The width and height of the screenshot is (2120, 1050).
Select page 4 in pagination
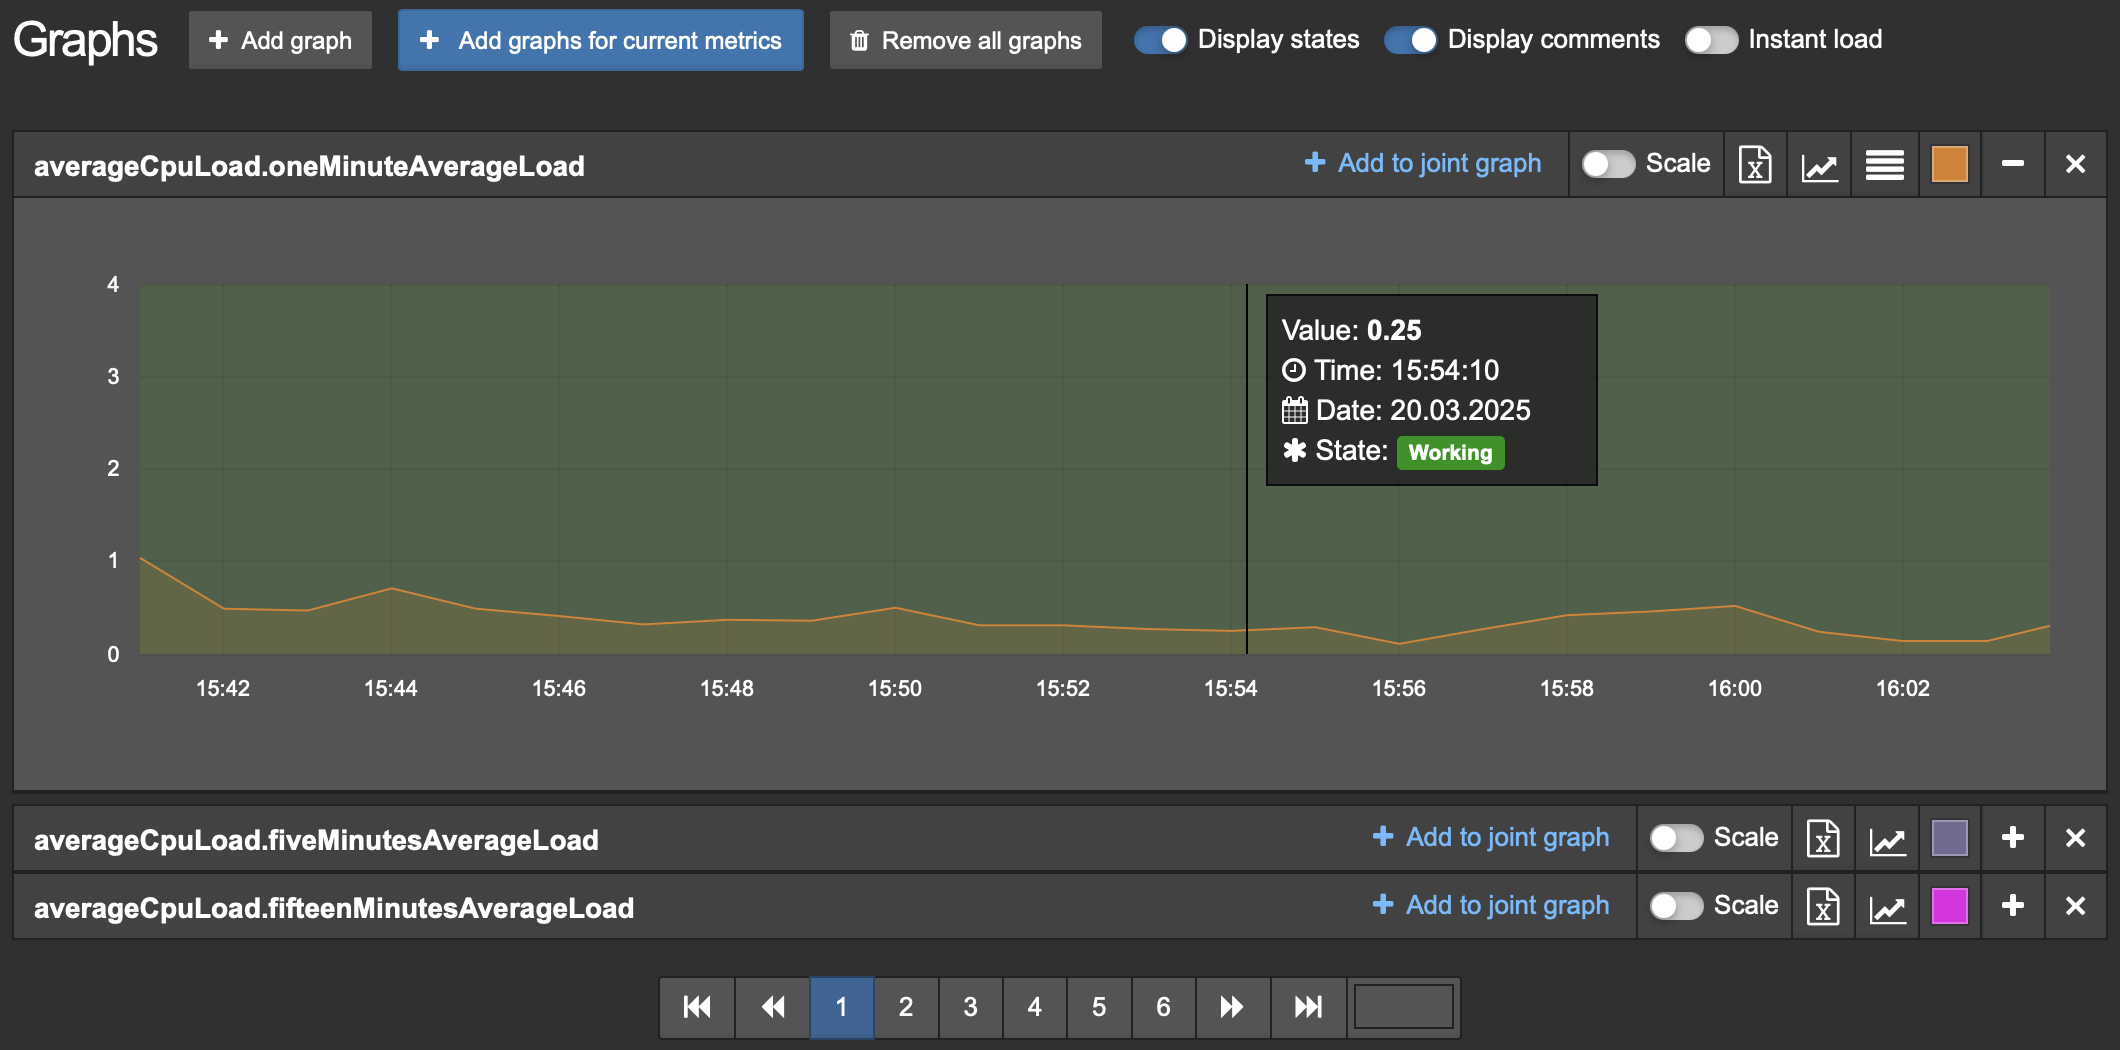click(1035, 1007)
